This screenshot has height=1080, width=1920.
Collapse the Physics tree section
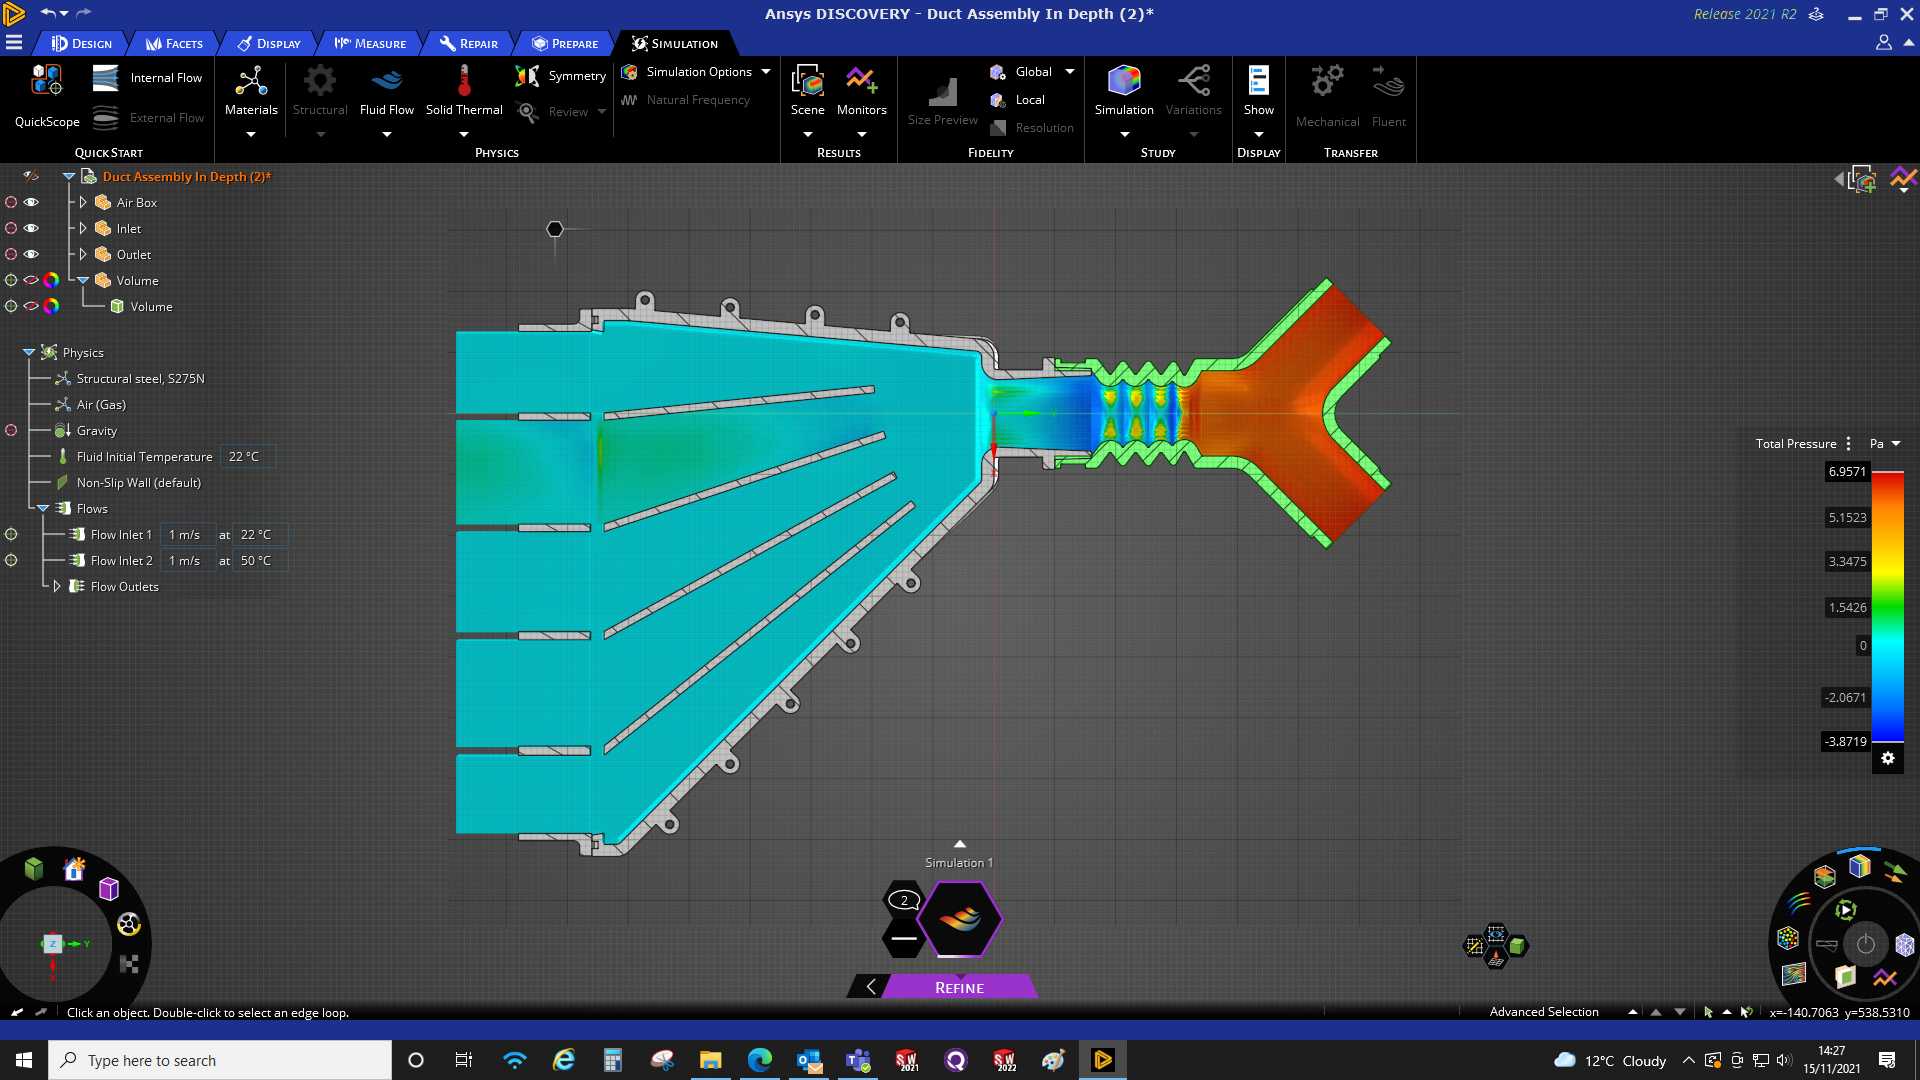click(29, 352)
